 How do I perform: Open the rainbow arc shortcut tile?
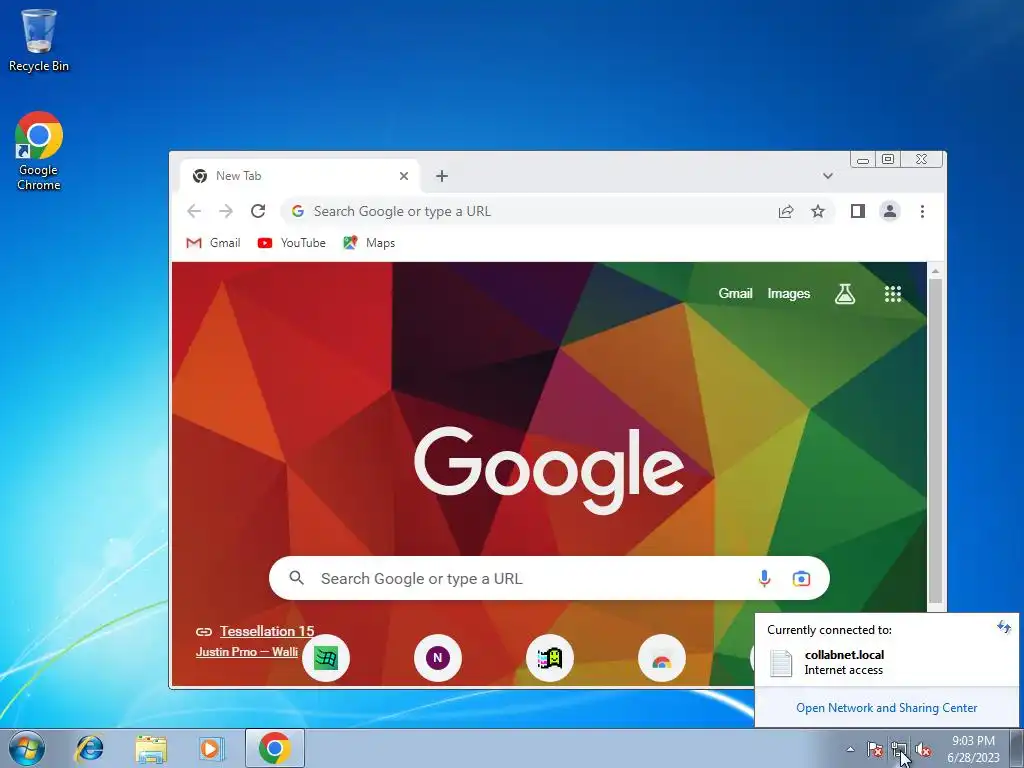point(662,658)
